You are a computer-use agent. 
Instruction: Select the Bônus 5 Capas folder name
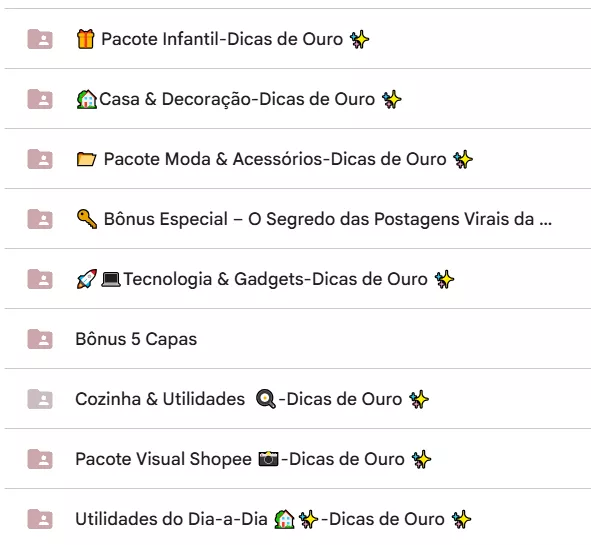[x=136, y=339]
